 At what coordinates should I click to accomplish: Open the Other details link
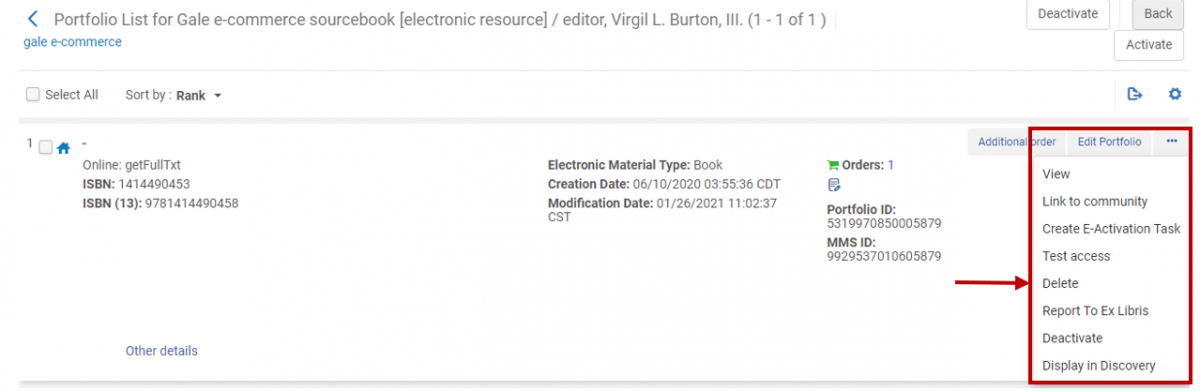coord(161,351)
